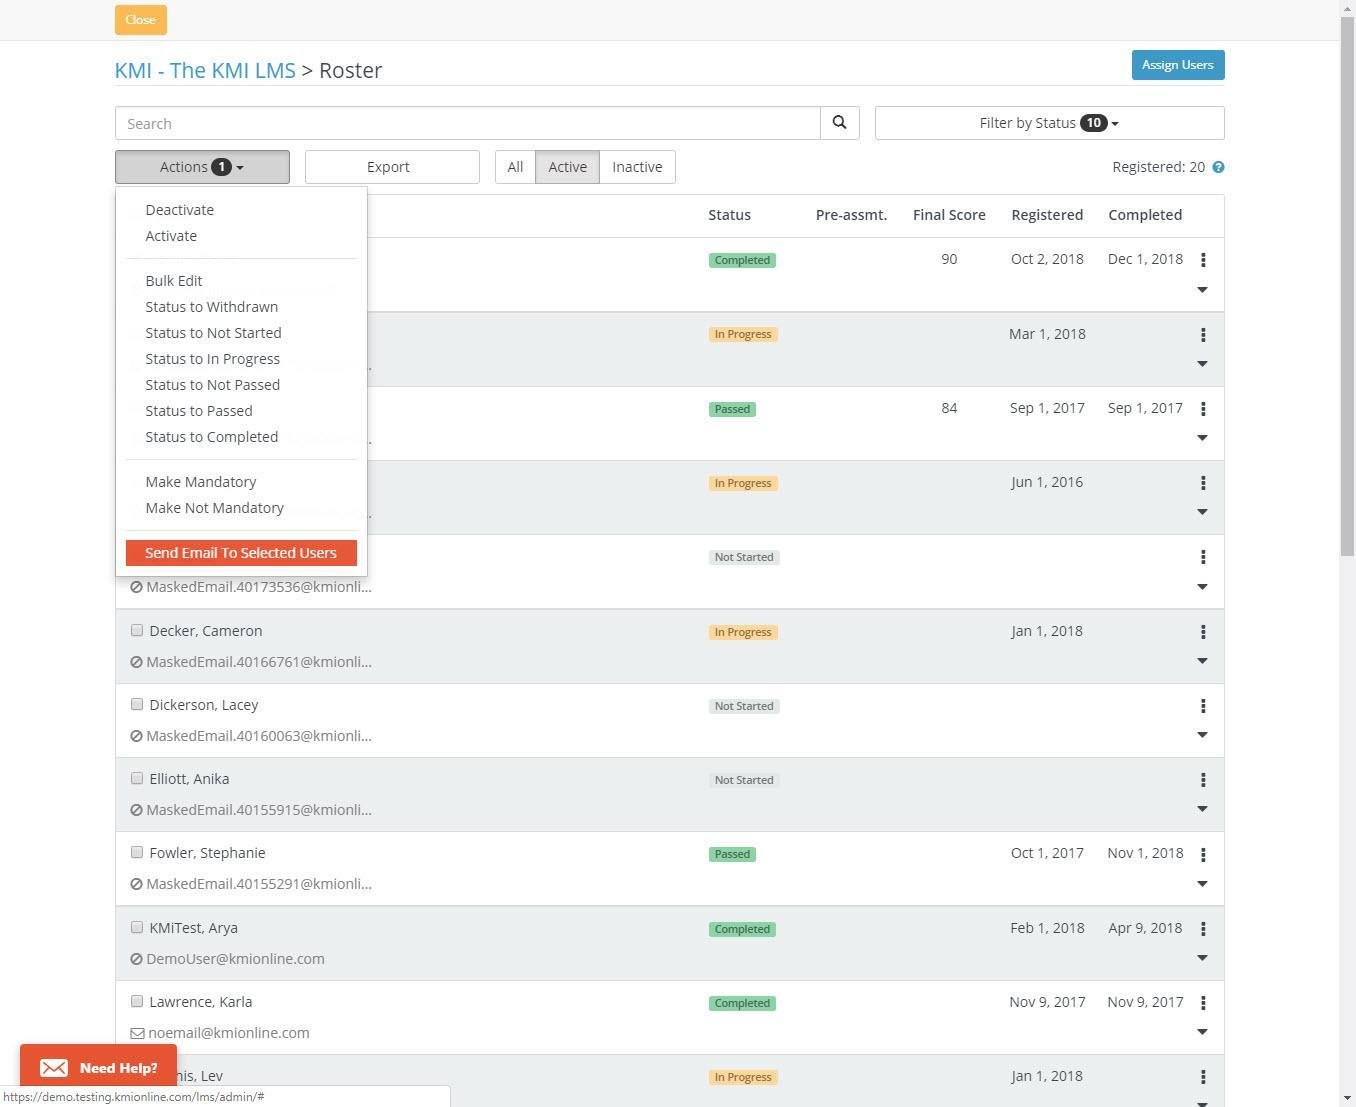Check the box for Decker, Cameron
The height and width of the screenshot is (1107, 1356).
point(137,631)
